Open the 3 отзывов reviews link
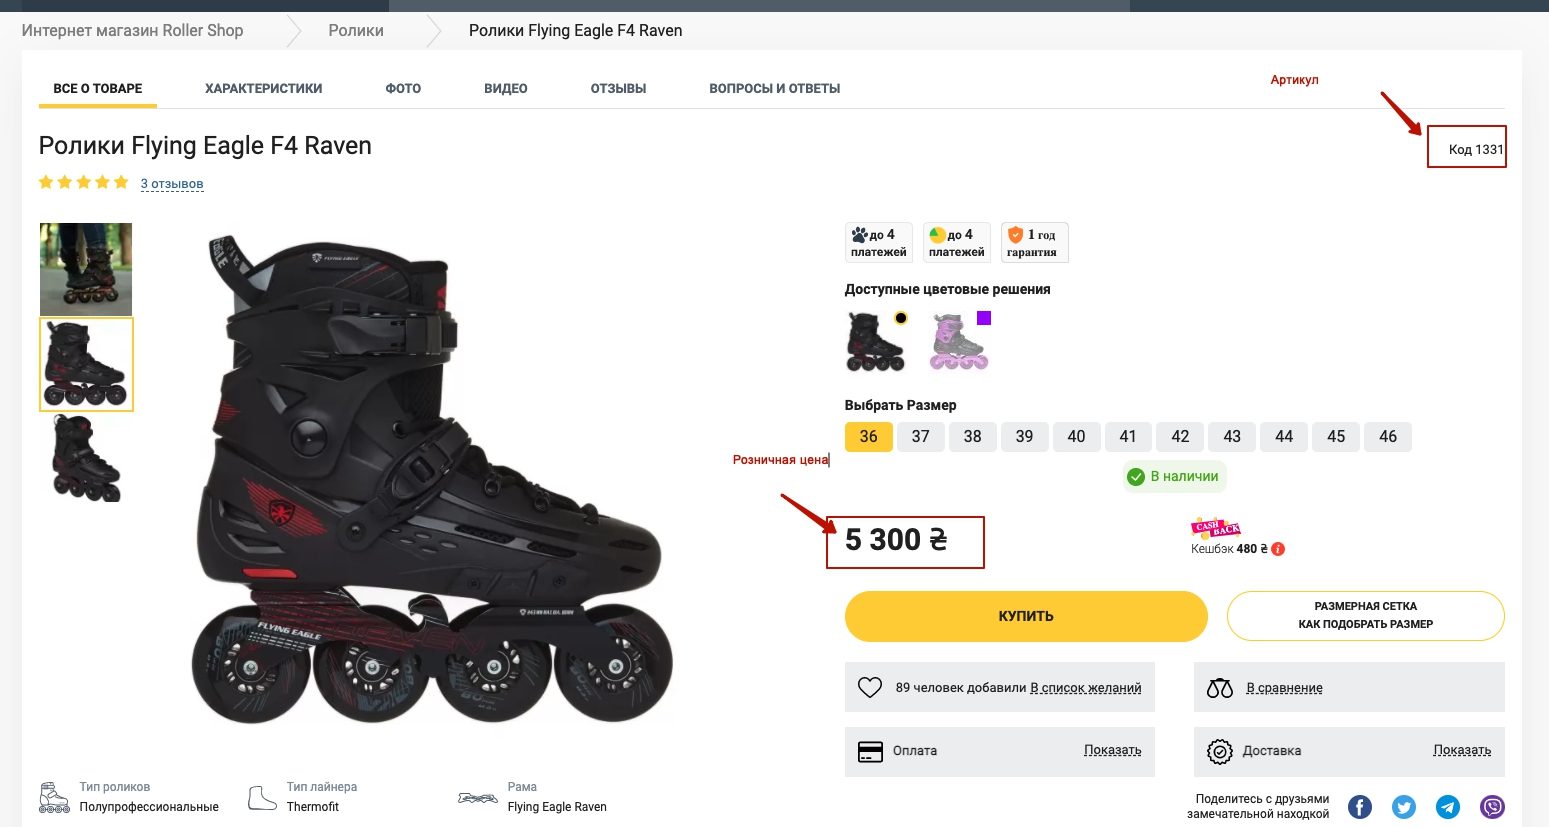The image size is (1549, 827). pos(172,184)
